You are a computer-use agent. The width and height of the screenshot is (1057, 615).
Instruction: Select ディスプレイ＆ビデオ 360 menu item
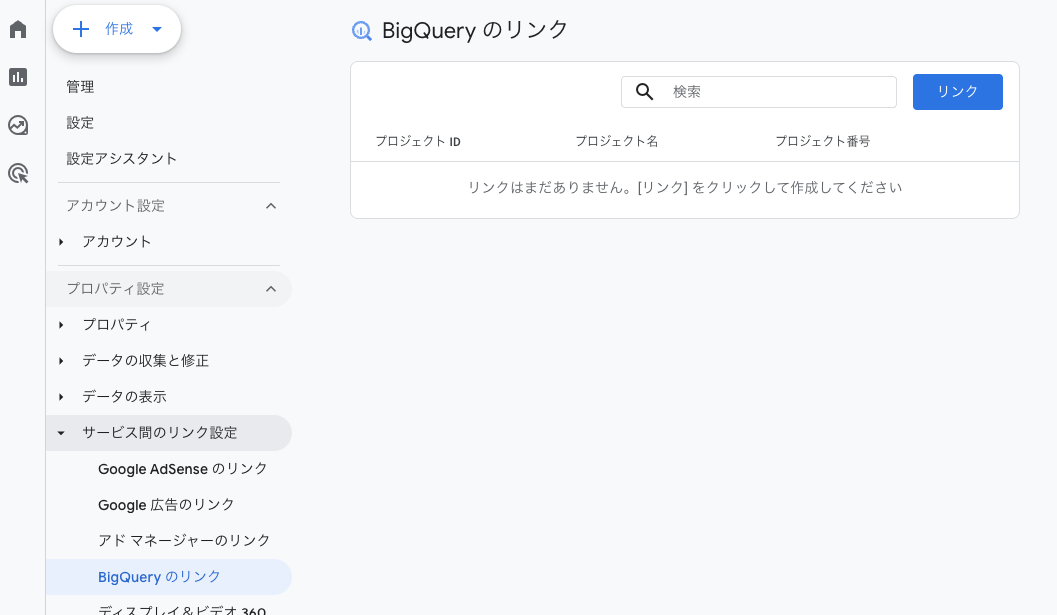182,610
